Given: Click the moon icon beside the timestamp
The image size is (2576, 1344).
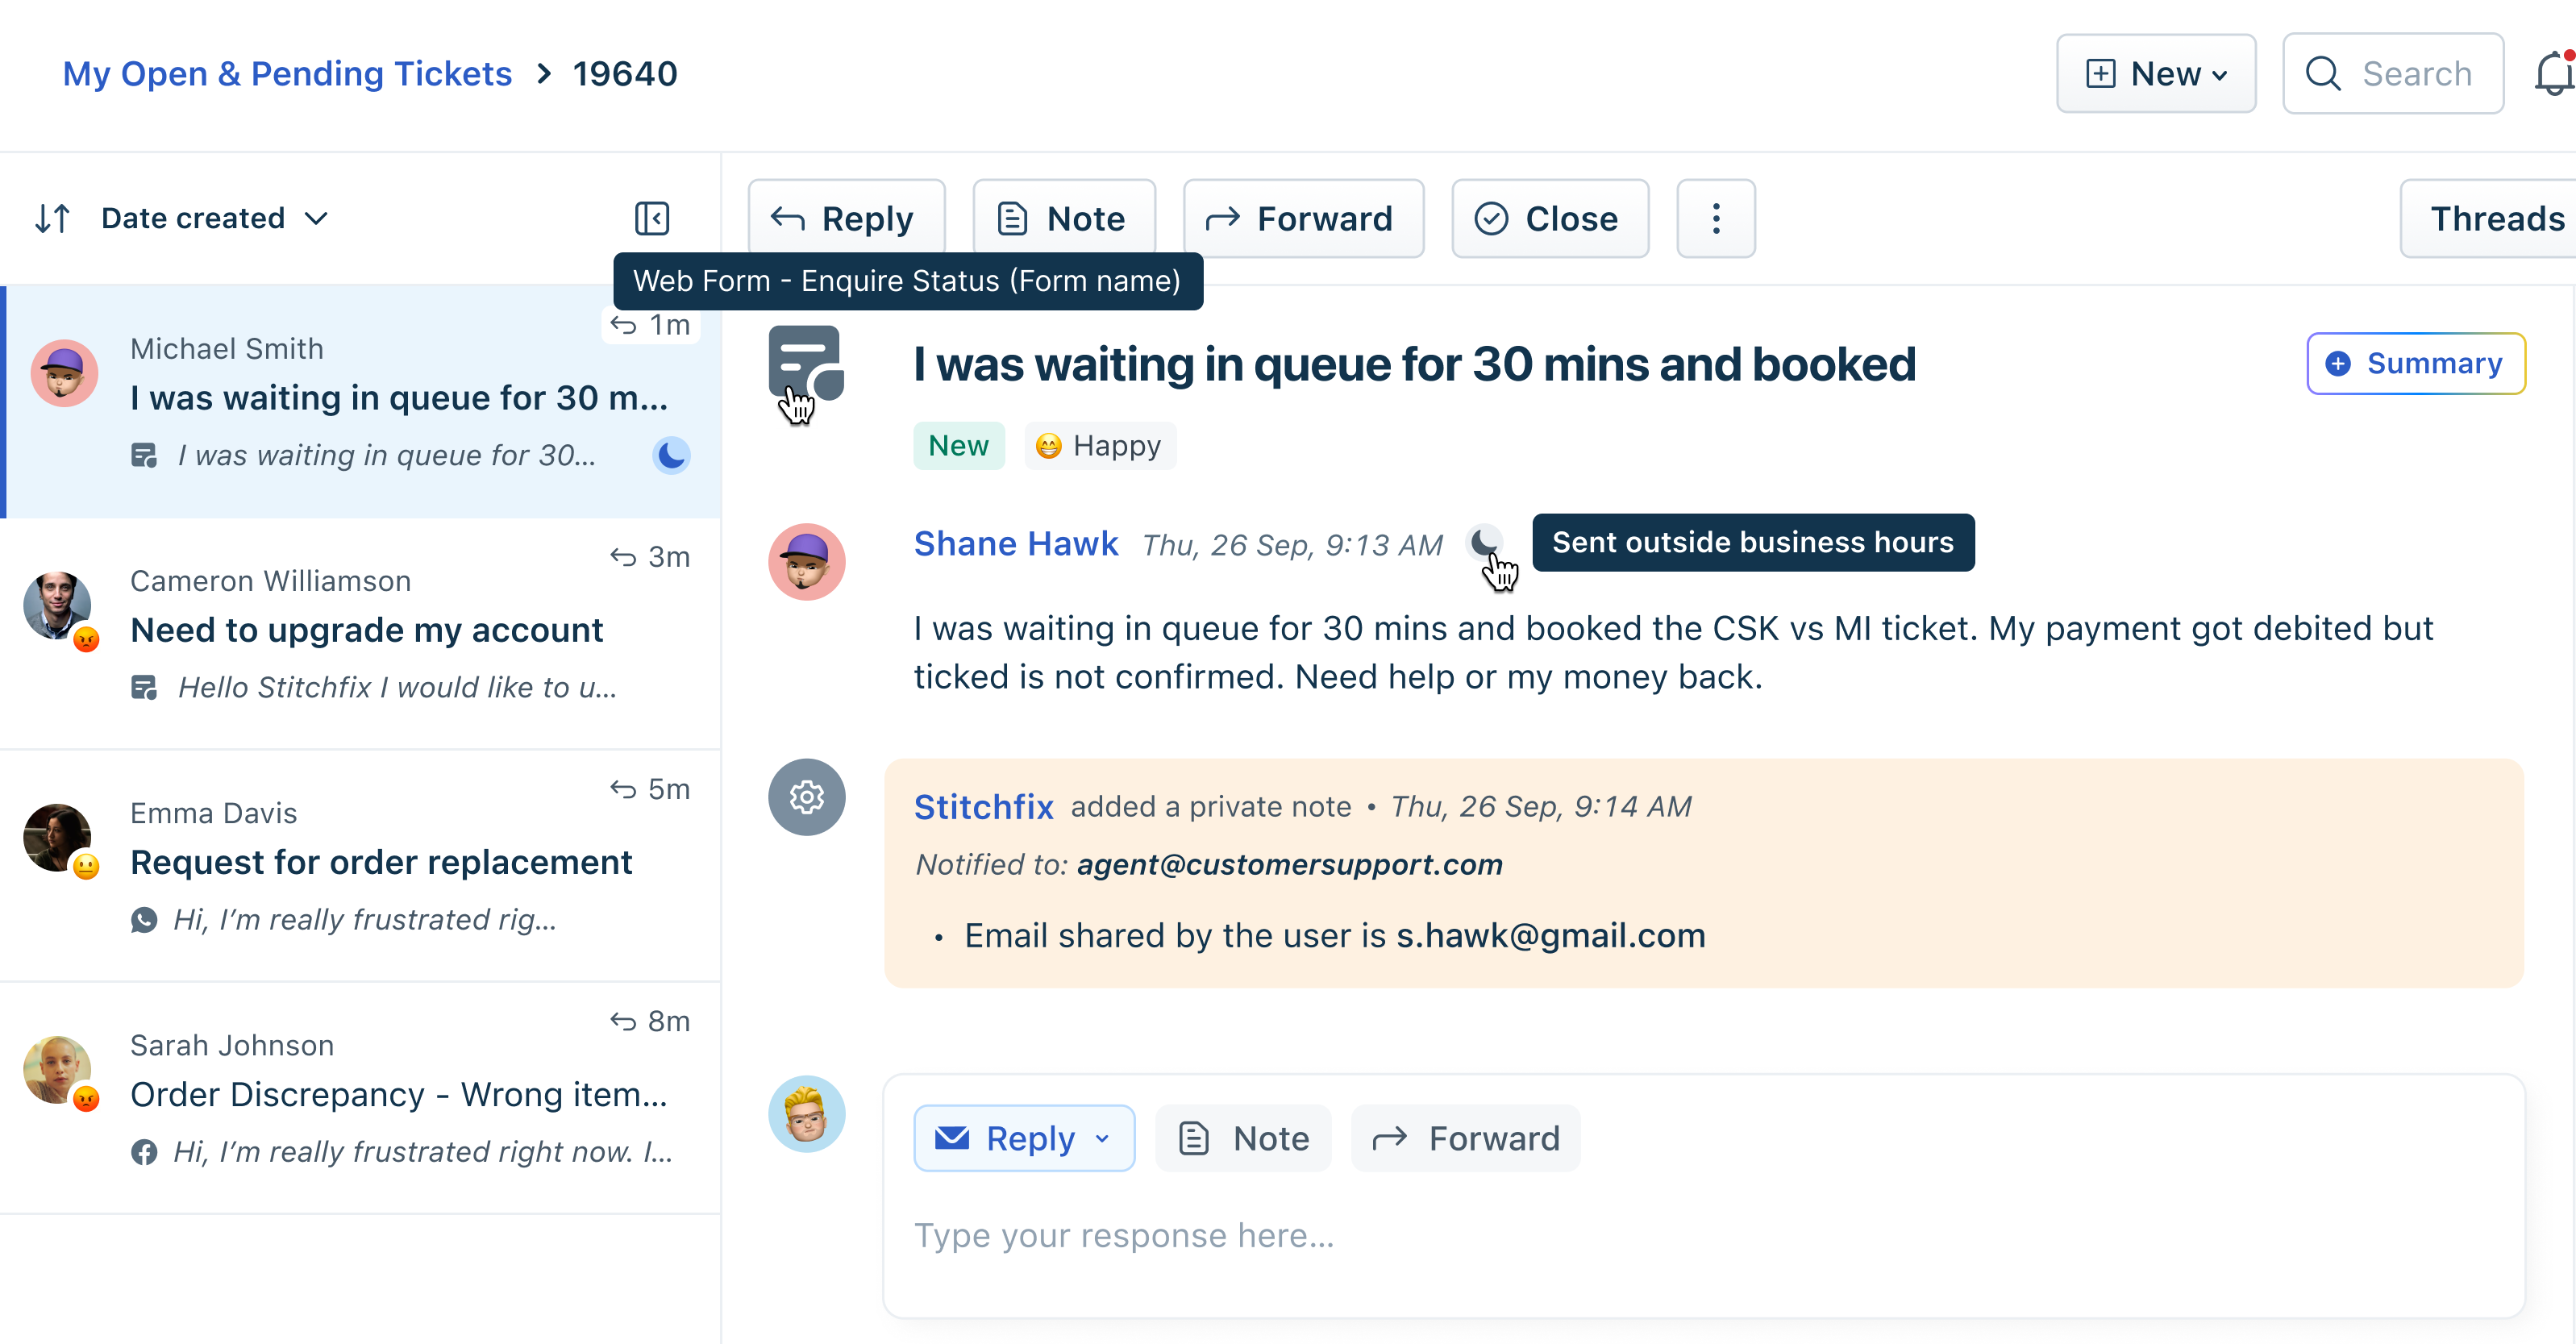Looking at the screenshot, I should [x=1484, y=542].
